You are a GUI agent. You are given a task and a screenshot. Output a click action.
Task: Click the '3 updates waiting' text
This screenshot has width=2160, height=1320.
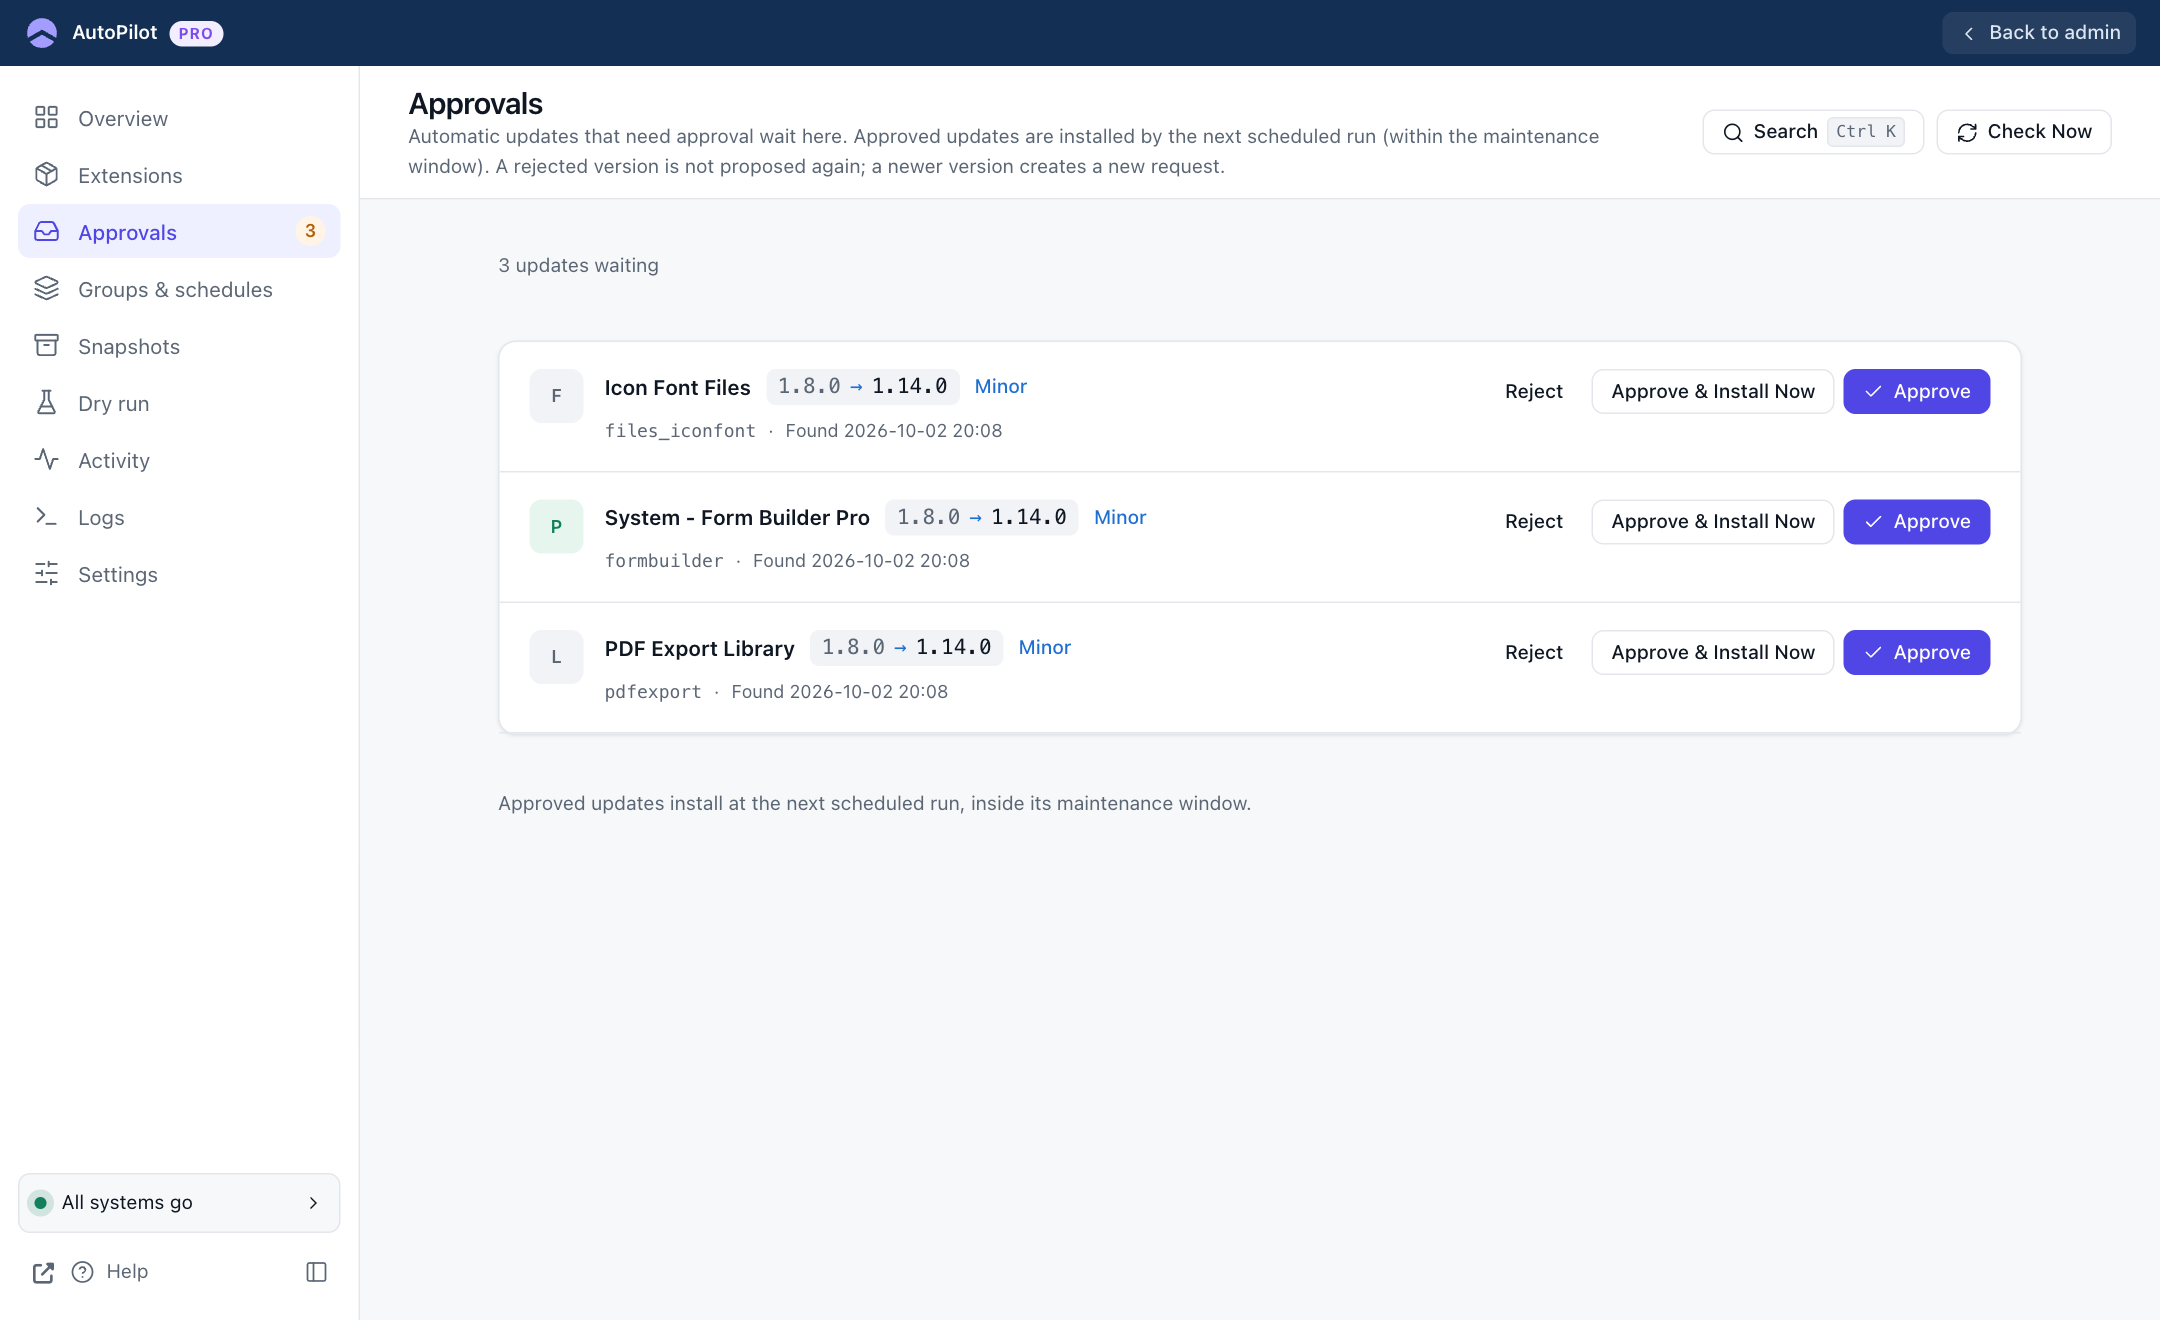(578, 265)
